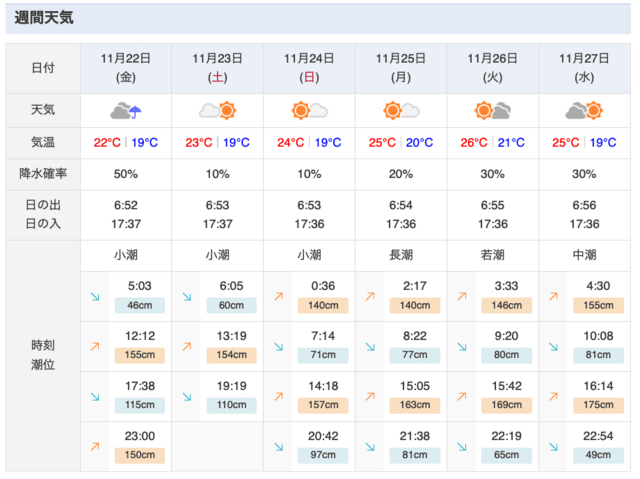Click the 時刻 潮位 row header
The height and width of the screenshot is (479, 640).
coord(43,355)
